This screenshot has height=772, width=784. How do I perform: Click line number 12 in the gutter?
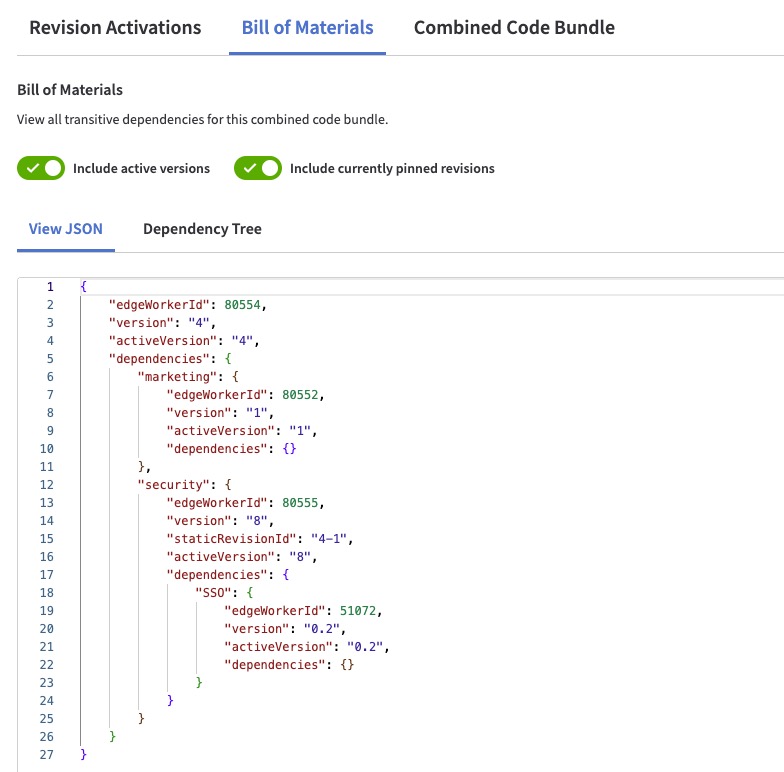[45, 485]
